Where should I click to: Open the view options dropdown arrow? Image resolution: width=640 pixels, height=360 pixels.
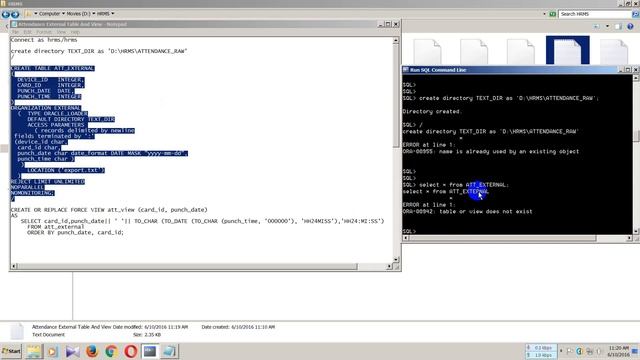(607, 27)
